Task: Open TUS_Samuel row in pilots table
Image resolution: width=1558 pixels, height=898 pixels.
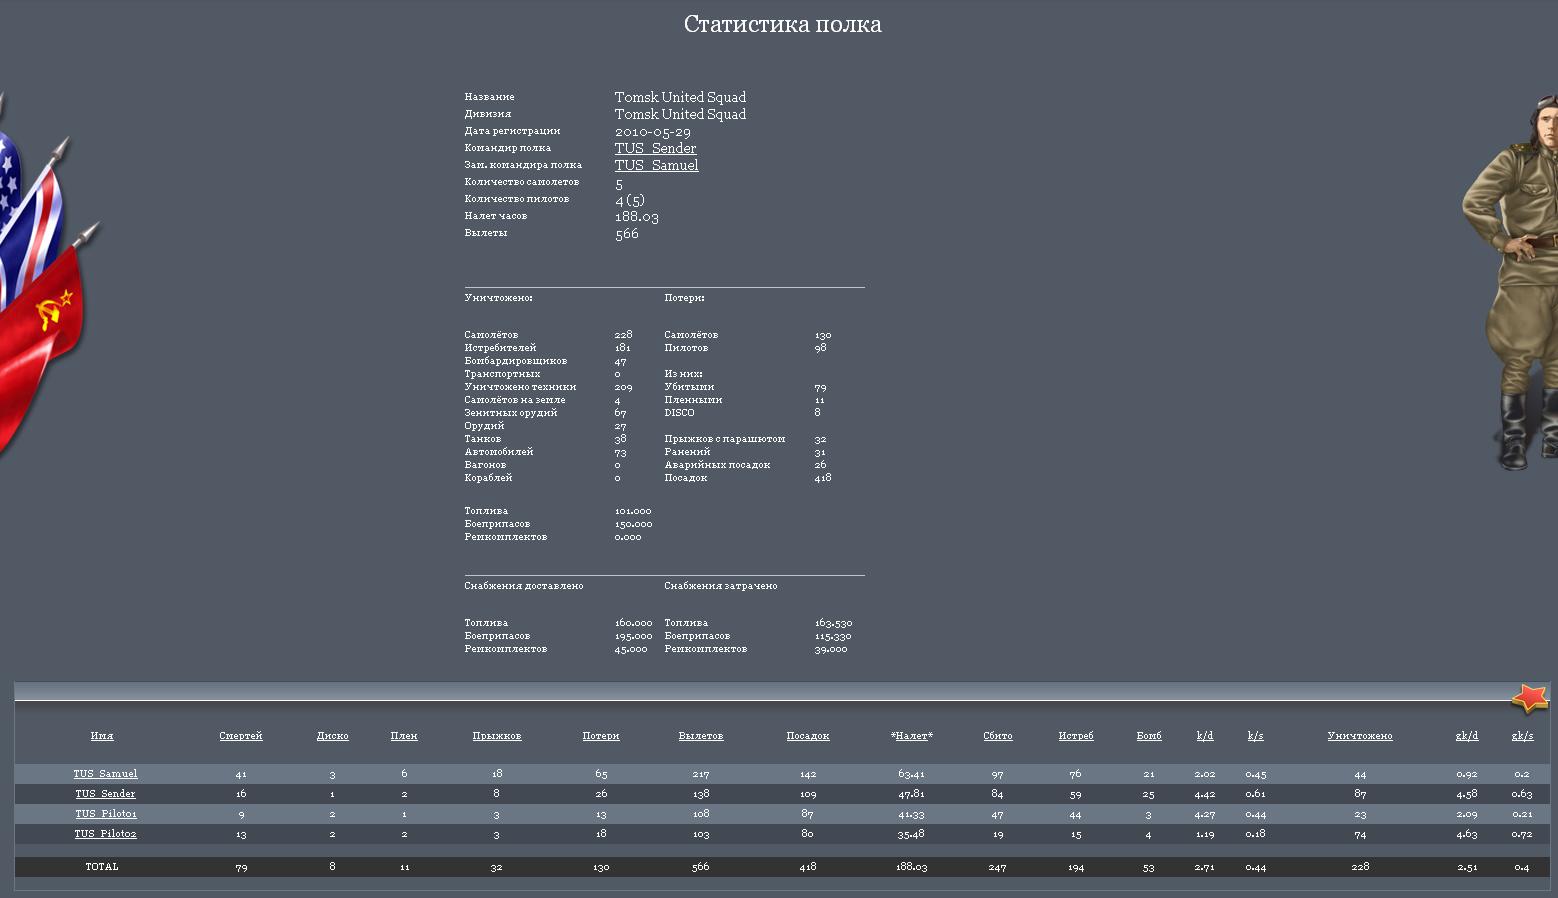Action: pos(105,774)
